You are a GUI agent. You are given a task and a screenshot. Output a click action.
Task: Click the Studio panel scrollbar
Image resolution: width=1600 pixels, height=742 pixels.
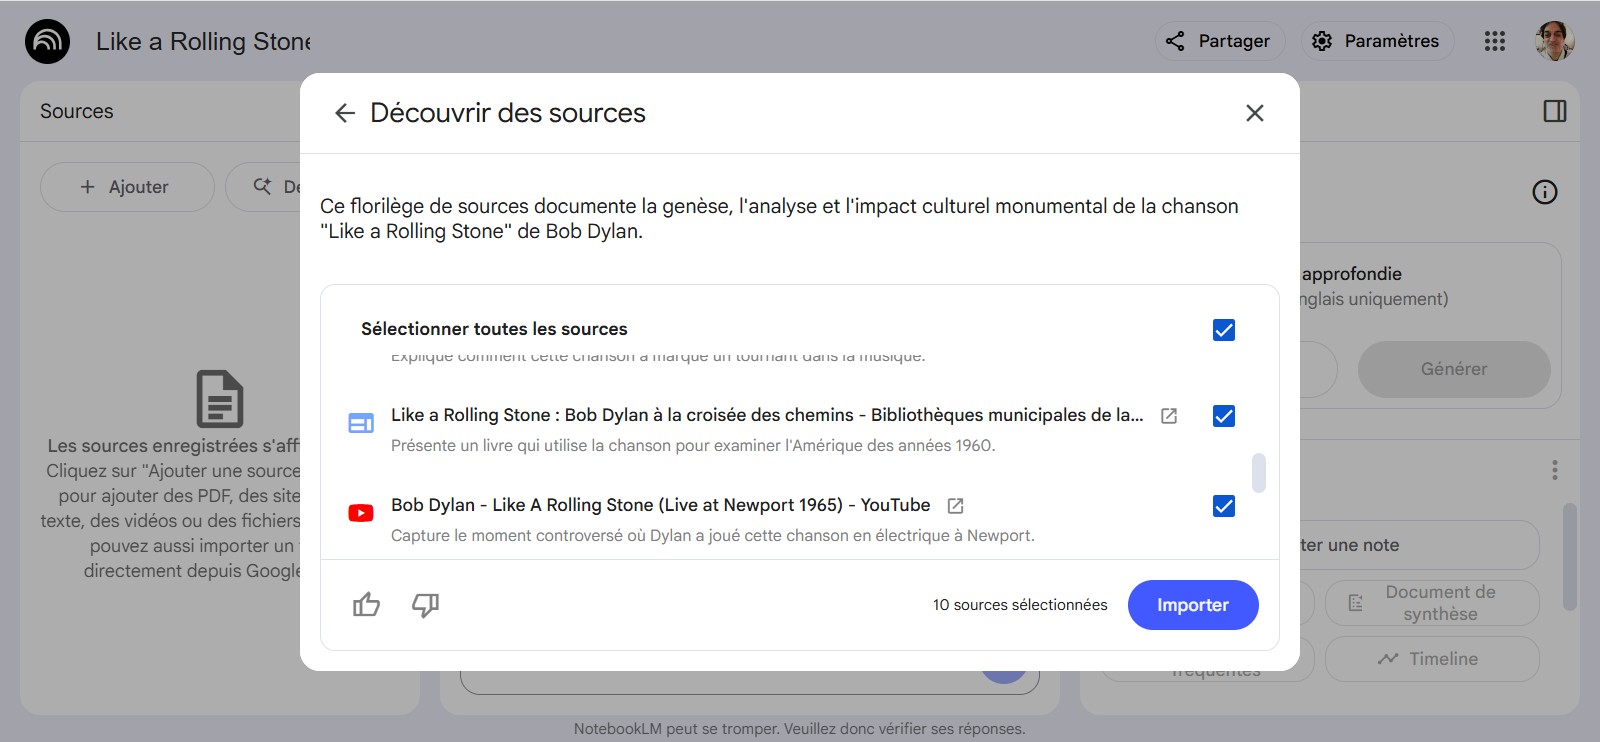coord(1570,557)
